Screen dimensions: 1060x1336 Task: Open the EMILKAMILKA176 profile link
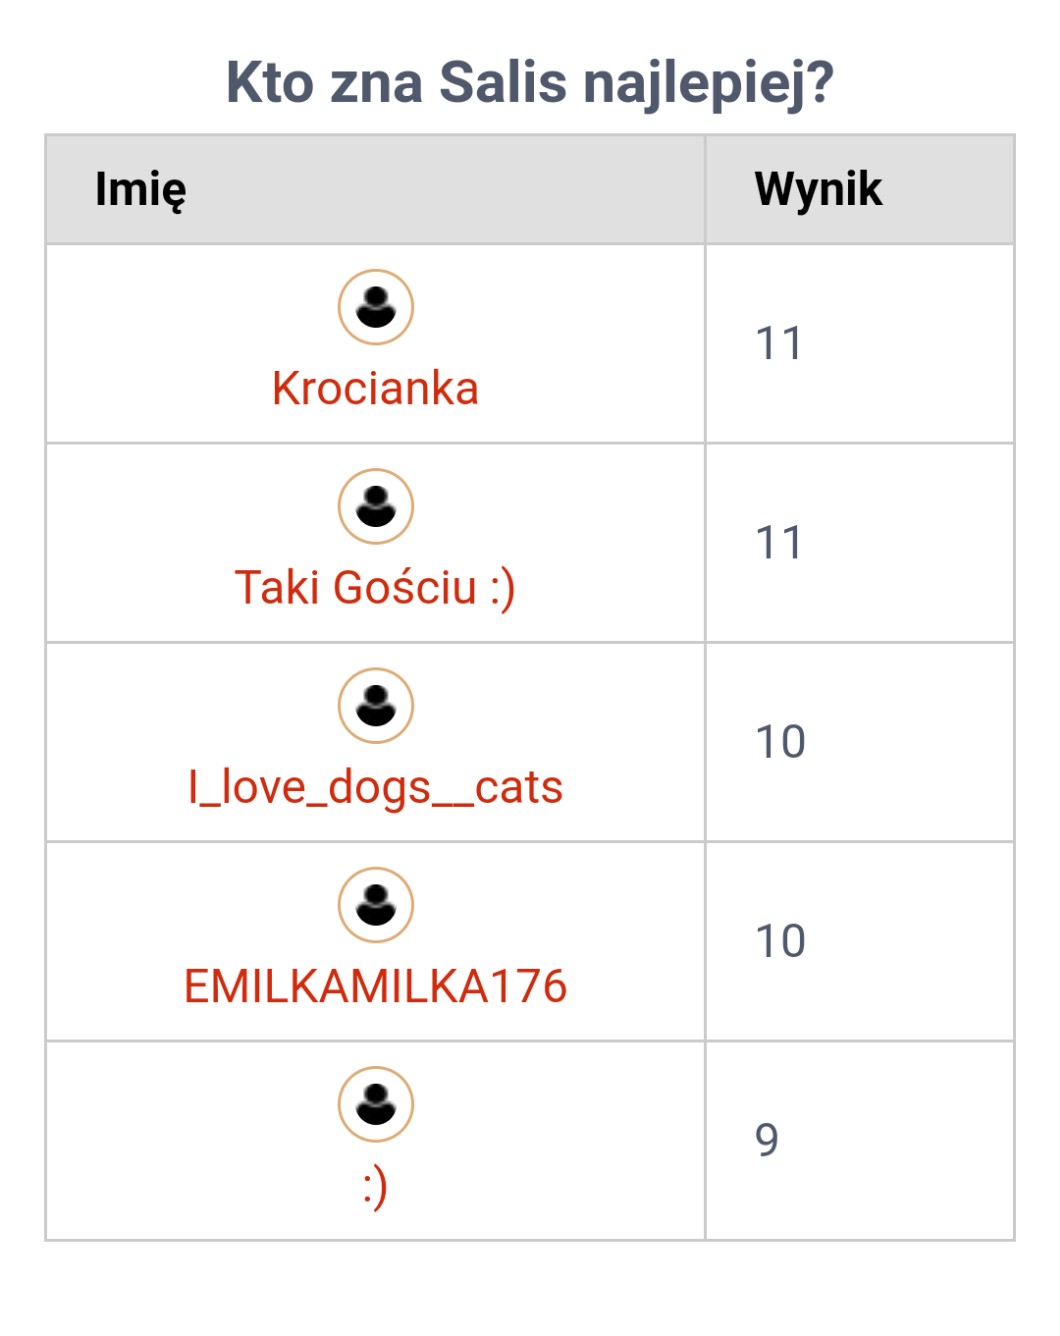pos(375,986)
